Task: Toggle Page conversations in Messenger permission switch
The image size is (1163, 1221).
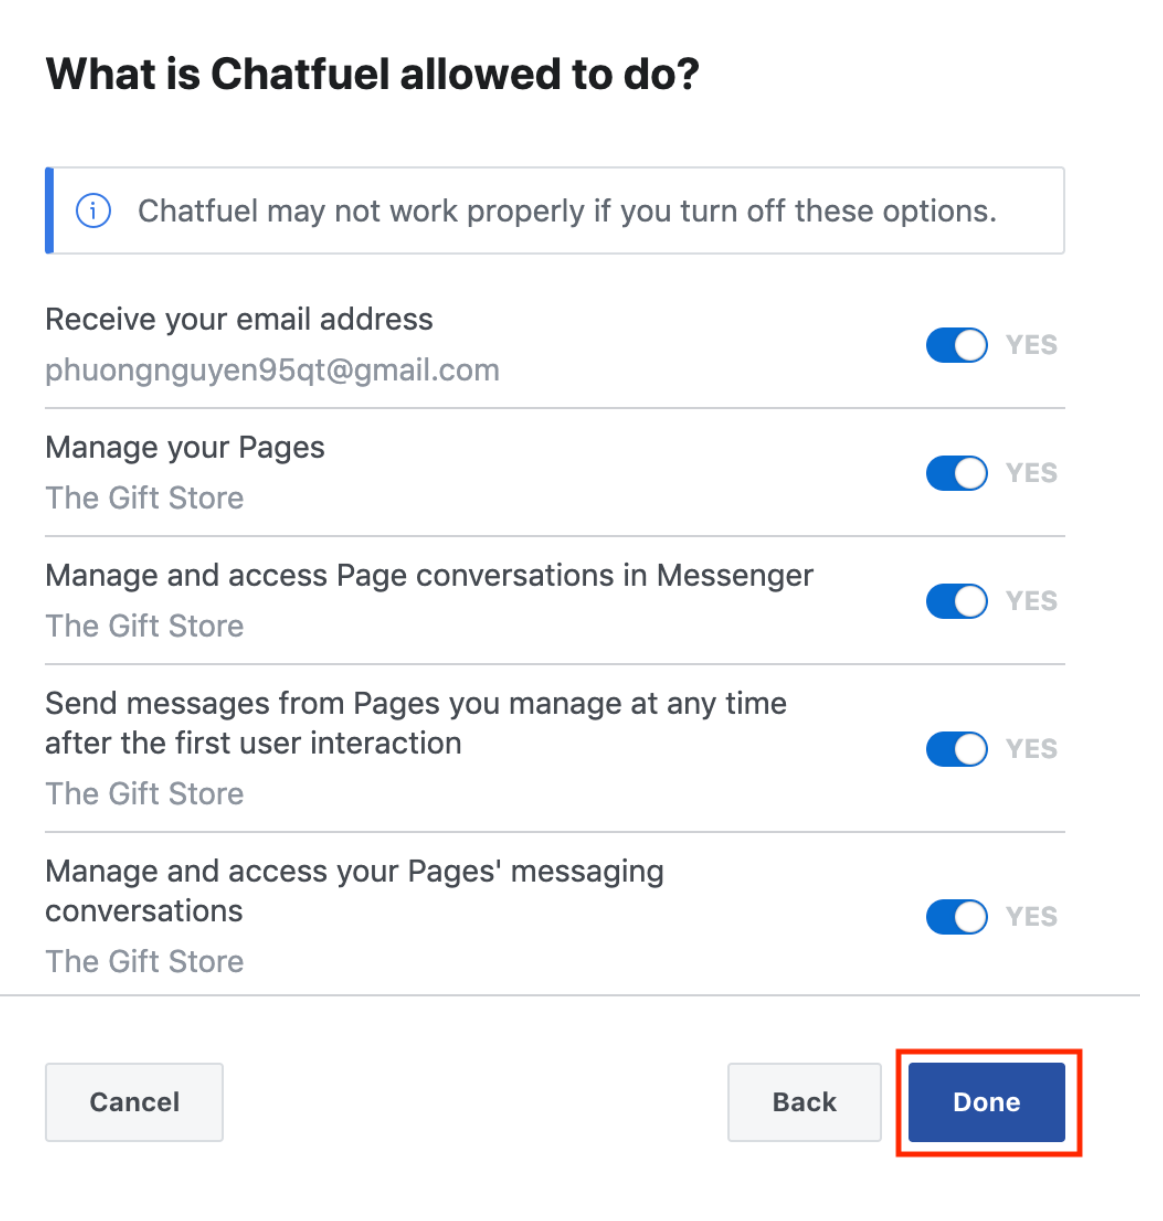Action: point(956,601)
